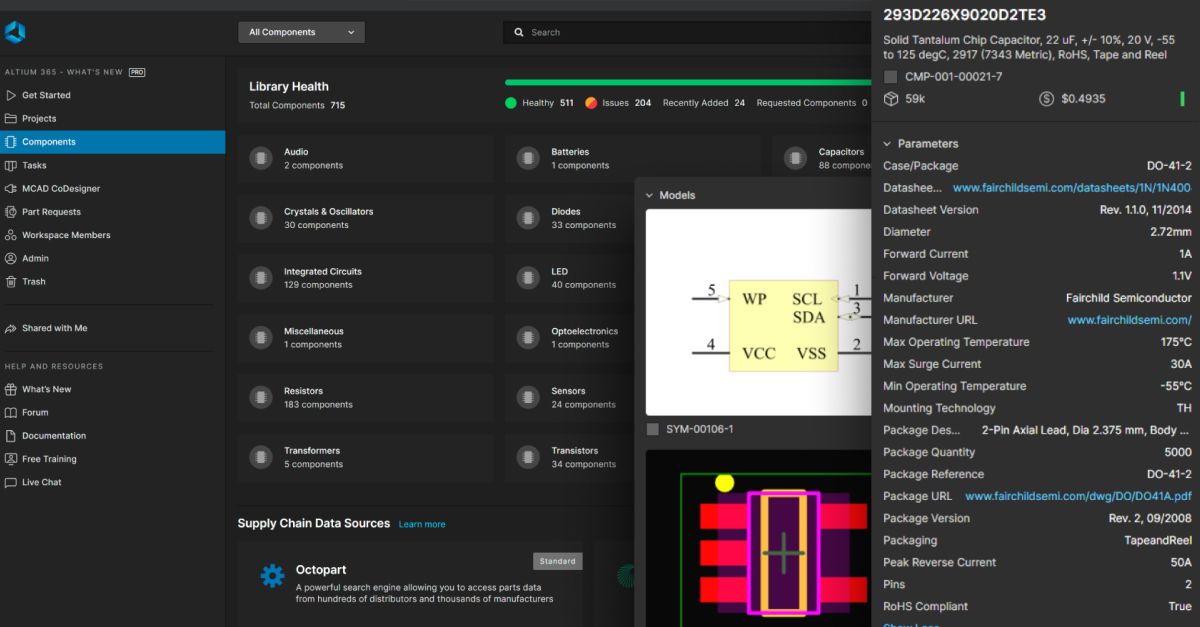
Task: Go to Workspace Members page
Action: 66,235
